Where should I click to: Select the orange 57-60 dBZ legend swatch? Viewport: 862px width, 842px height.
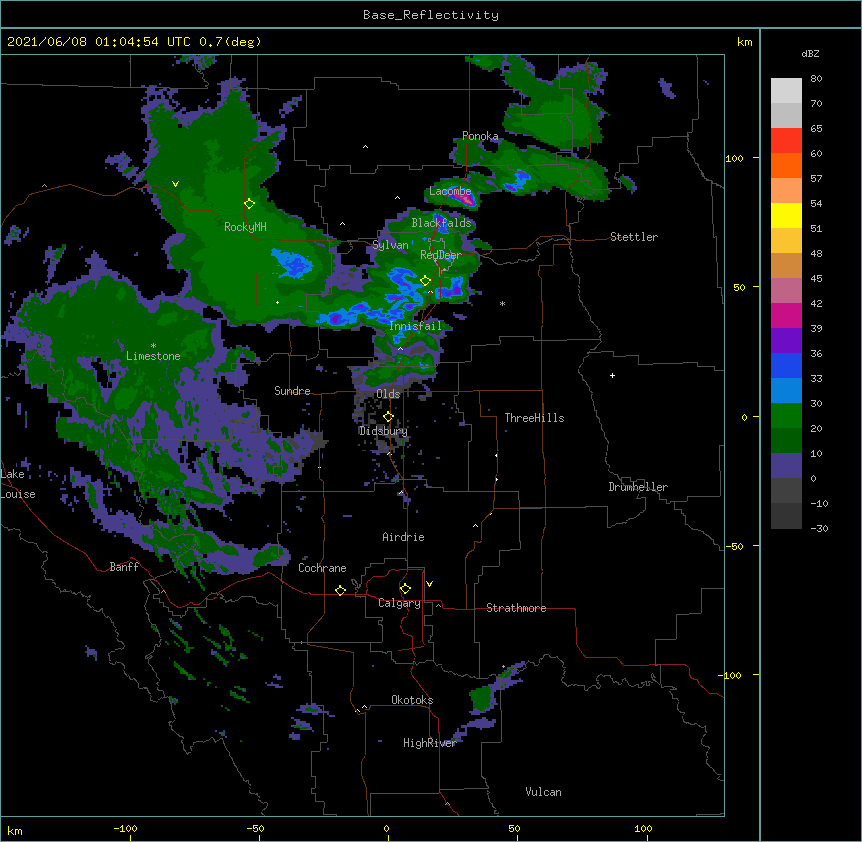pyautogui.click(x=786, y=166)
